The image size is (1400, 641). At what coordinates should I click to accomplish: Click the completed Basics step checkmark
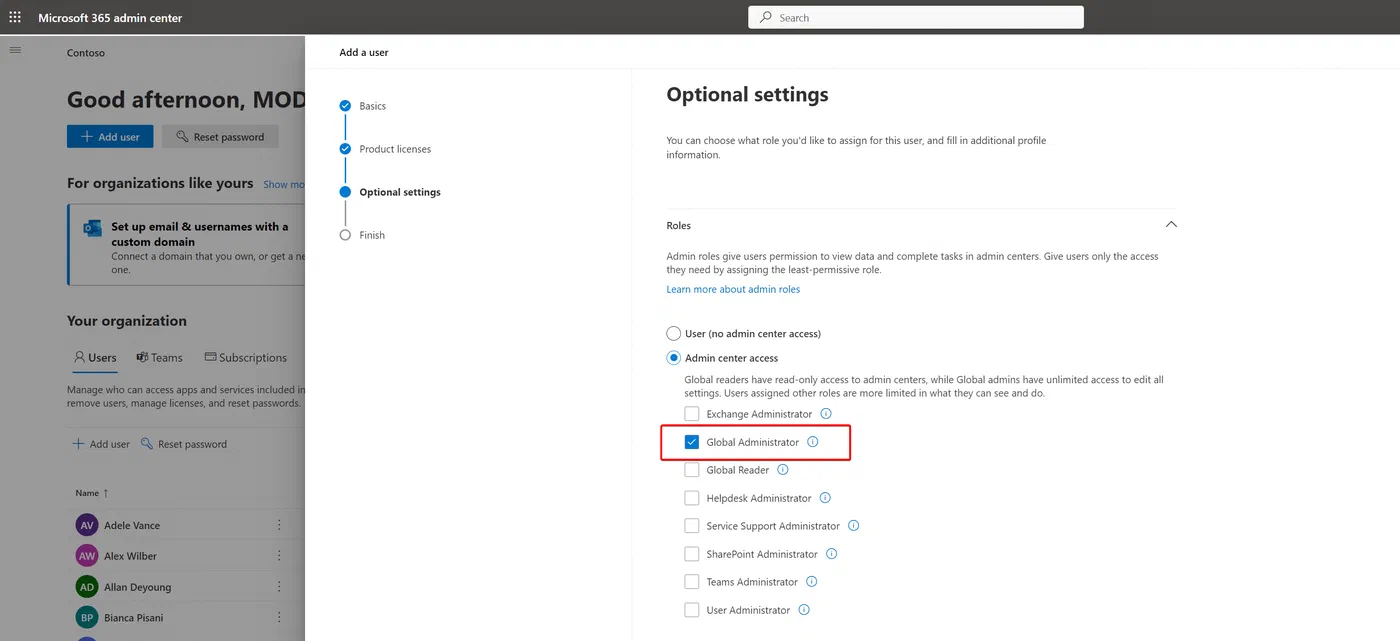pos(345,106)
